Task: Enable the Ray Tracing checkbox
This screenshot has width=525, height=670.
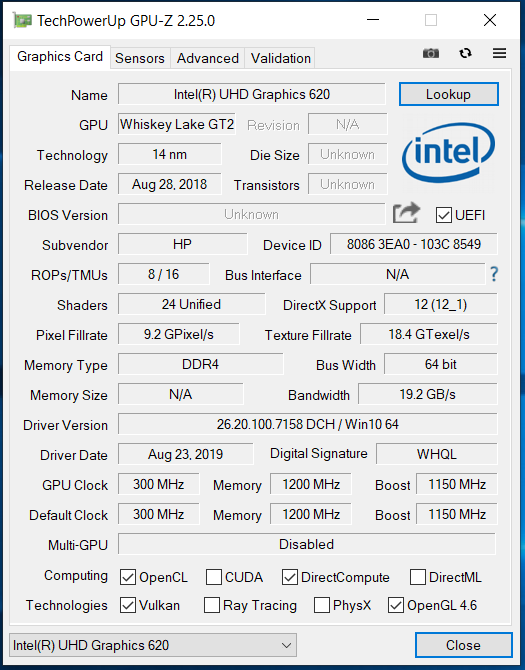Action: click(x=212, y=605)
